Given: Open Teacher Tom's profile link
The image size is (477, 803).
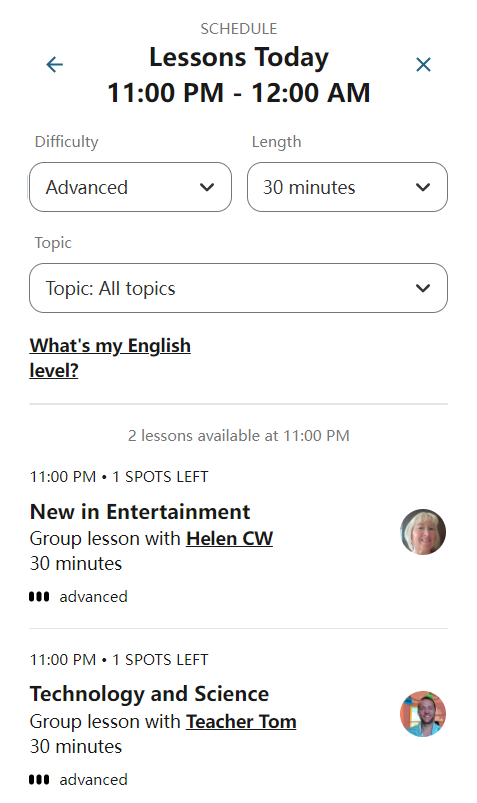Looking at the screenshot, I should pyautogui.click(x=241, y=721).
